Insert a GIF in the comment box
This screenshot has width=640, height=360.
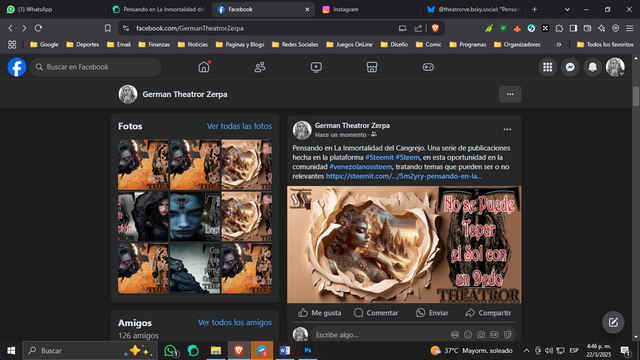coord(494,335)
